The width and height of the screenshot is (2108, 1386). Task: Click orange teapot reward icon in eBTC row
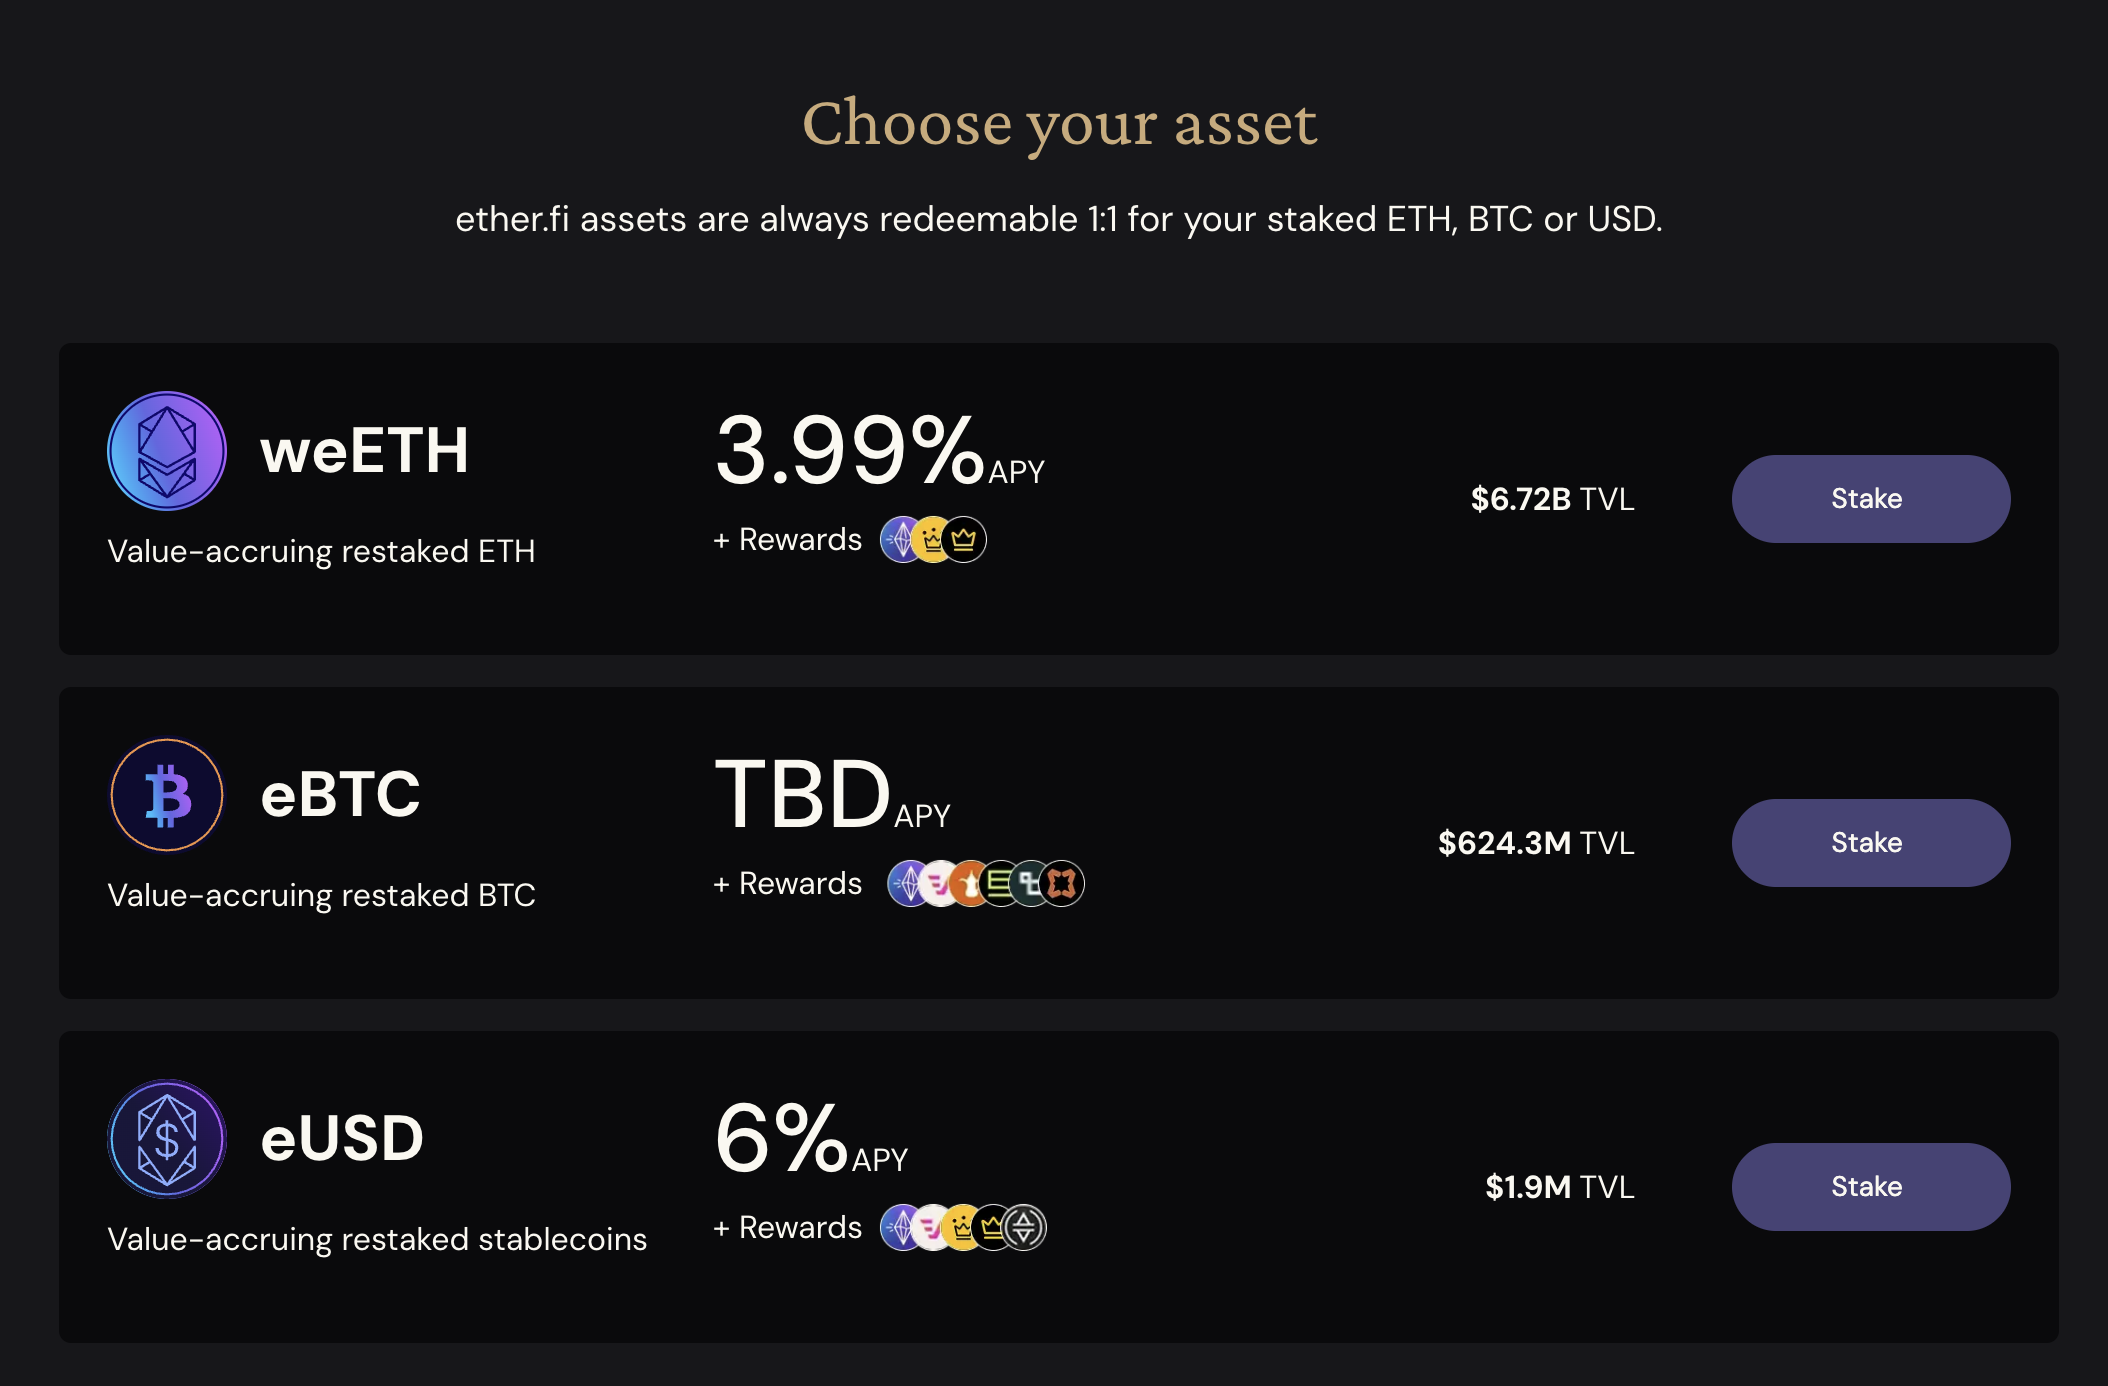969,884
